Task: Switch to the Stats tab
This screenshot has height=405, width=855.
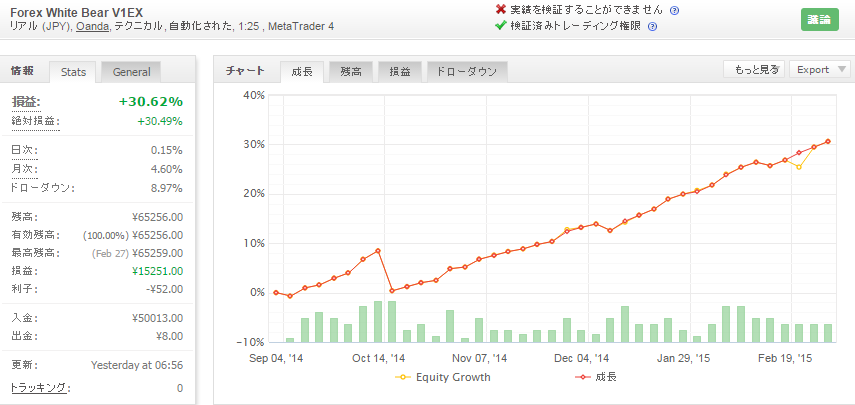Action: tap(73, 72)
